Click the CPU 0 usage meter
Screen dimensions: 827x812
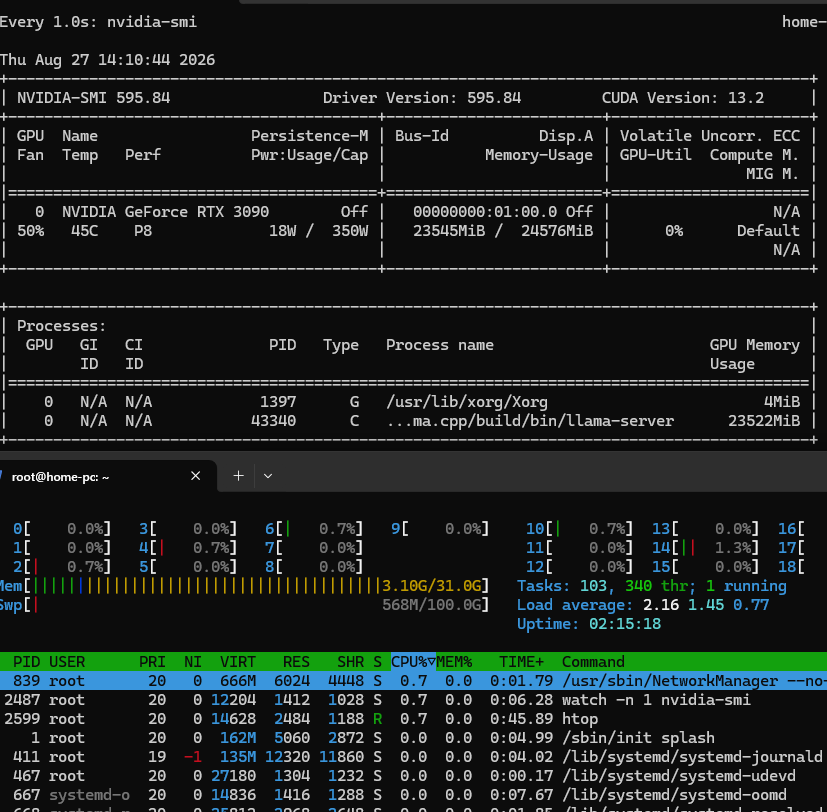[62, 528]
